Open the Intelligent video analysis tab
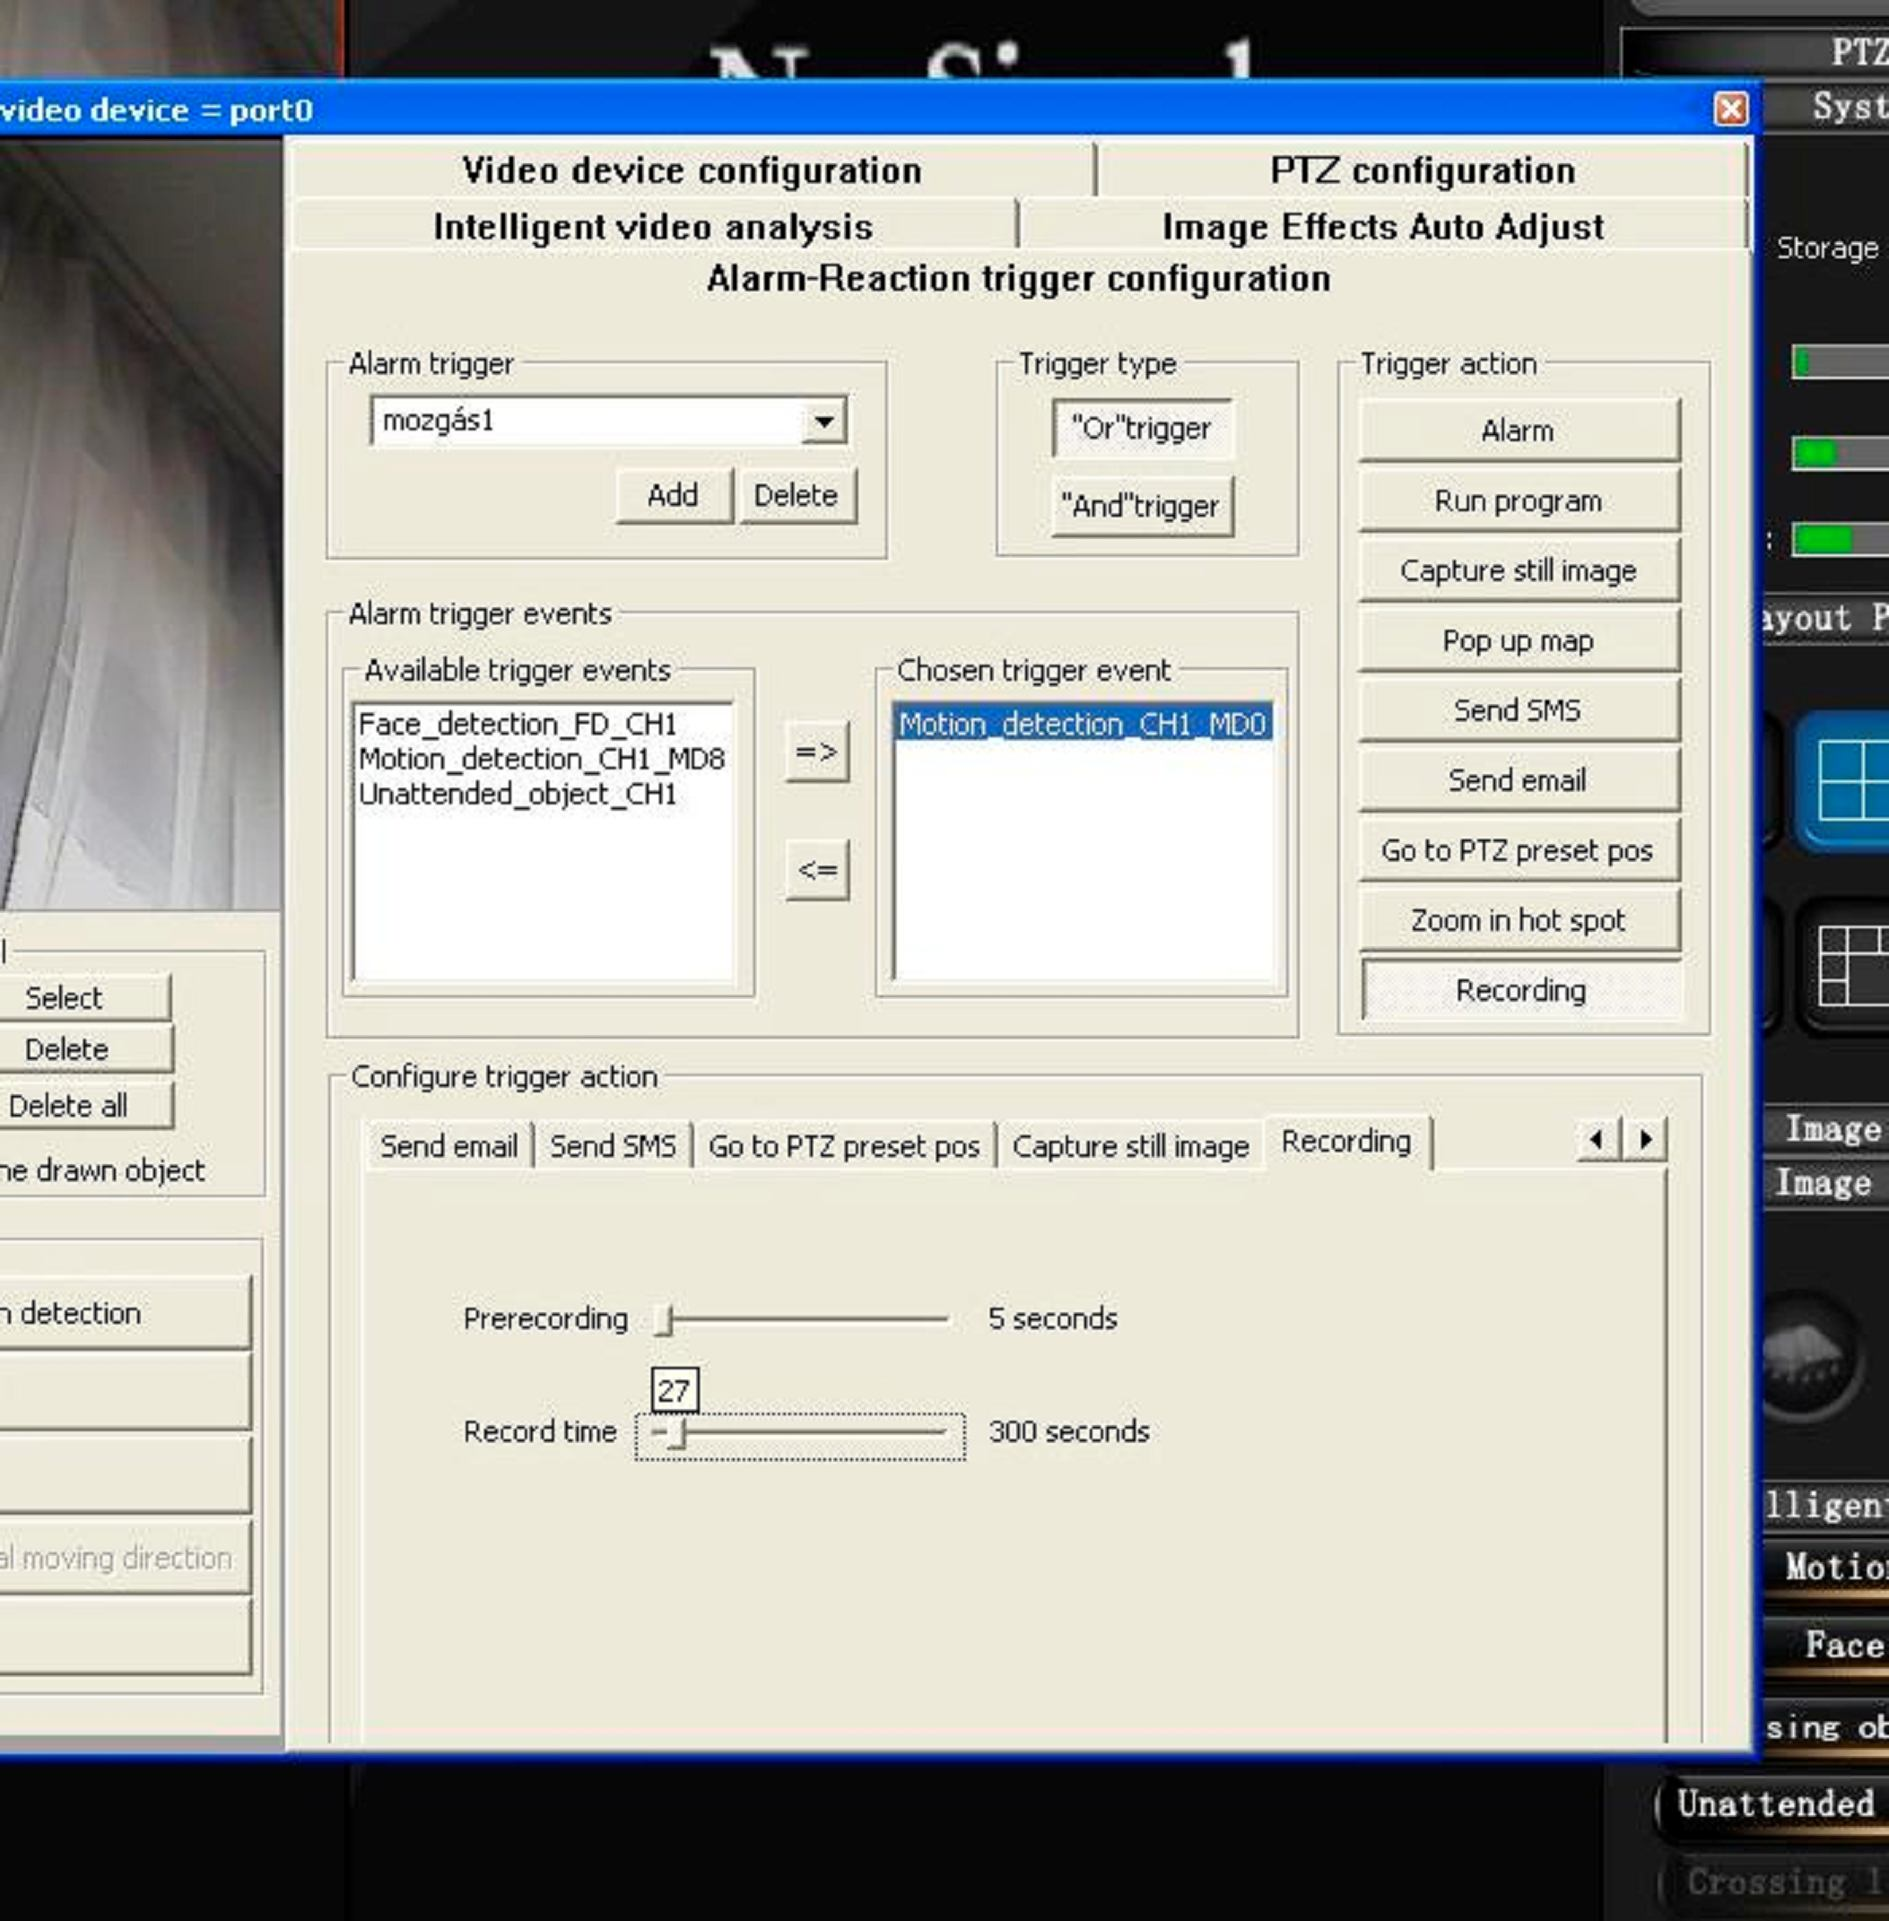The width and height of the screenshot is (1889, 1921). pos(653,227)
